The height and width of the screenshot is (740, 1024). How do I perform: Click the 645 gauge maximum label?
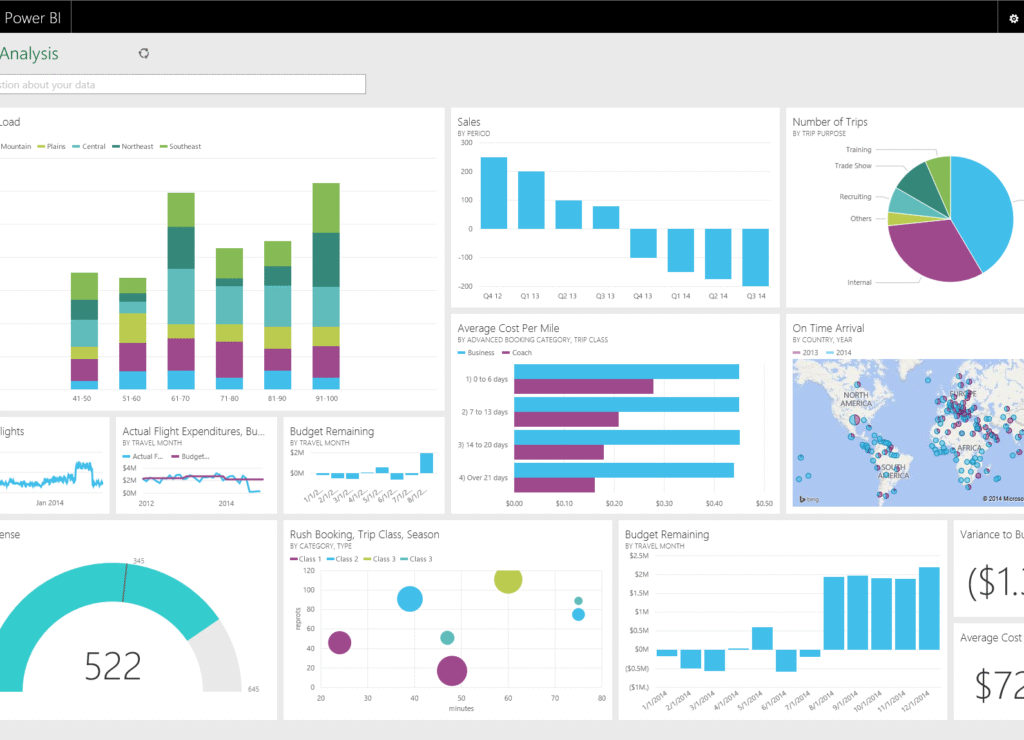(253, 689)
